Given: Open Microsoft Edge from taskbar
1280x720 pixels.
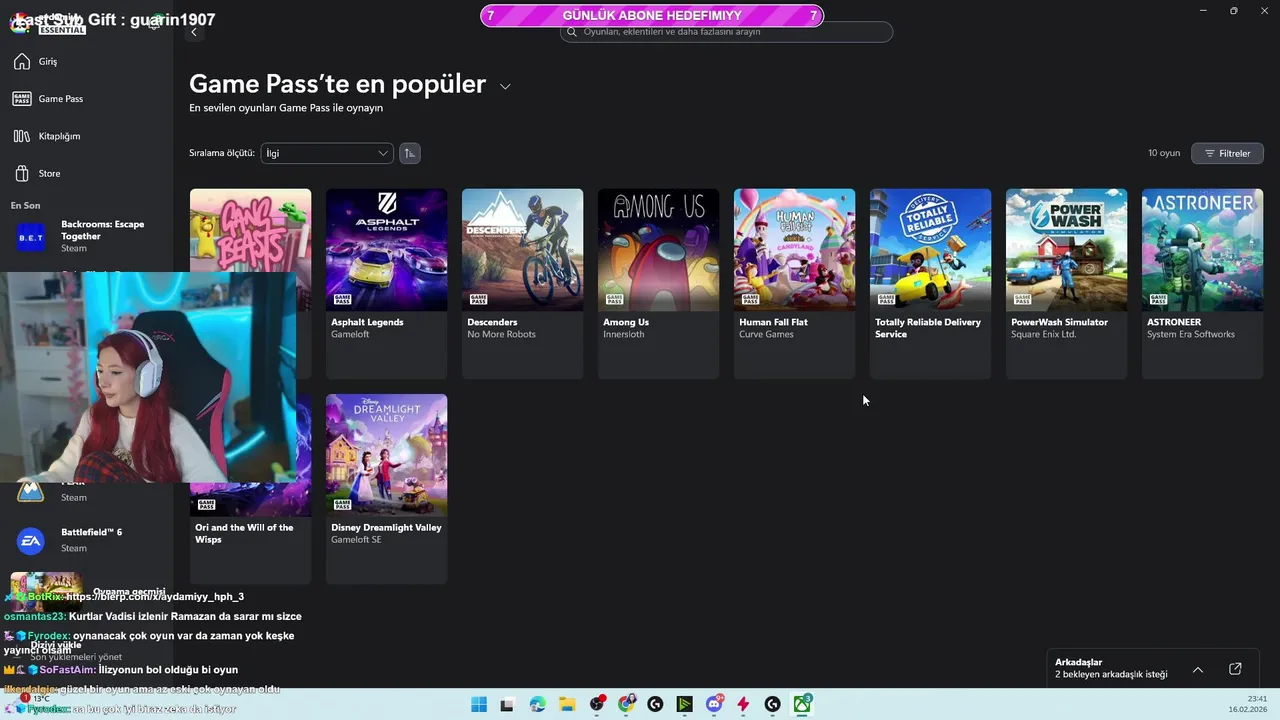Looking at the screenshot, I should pos(537,704).
